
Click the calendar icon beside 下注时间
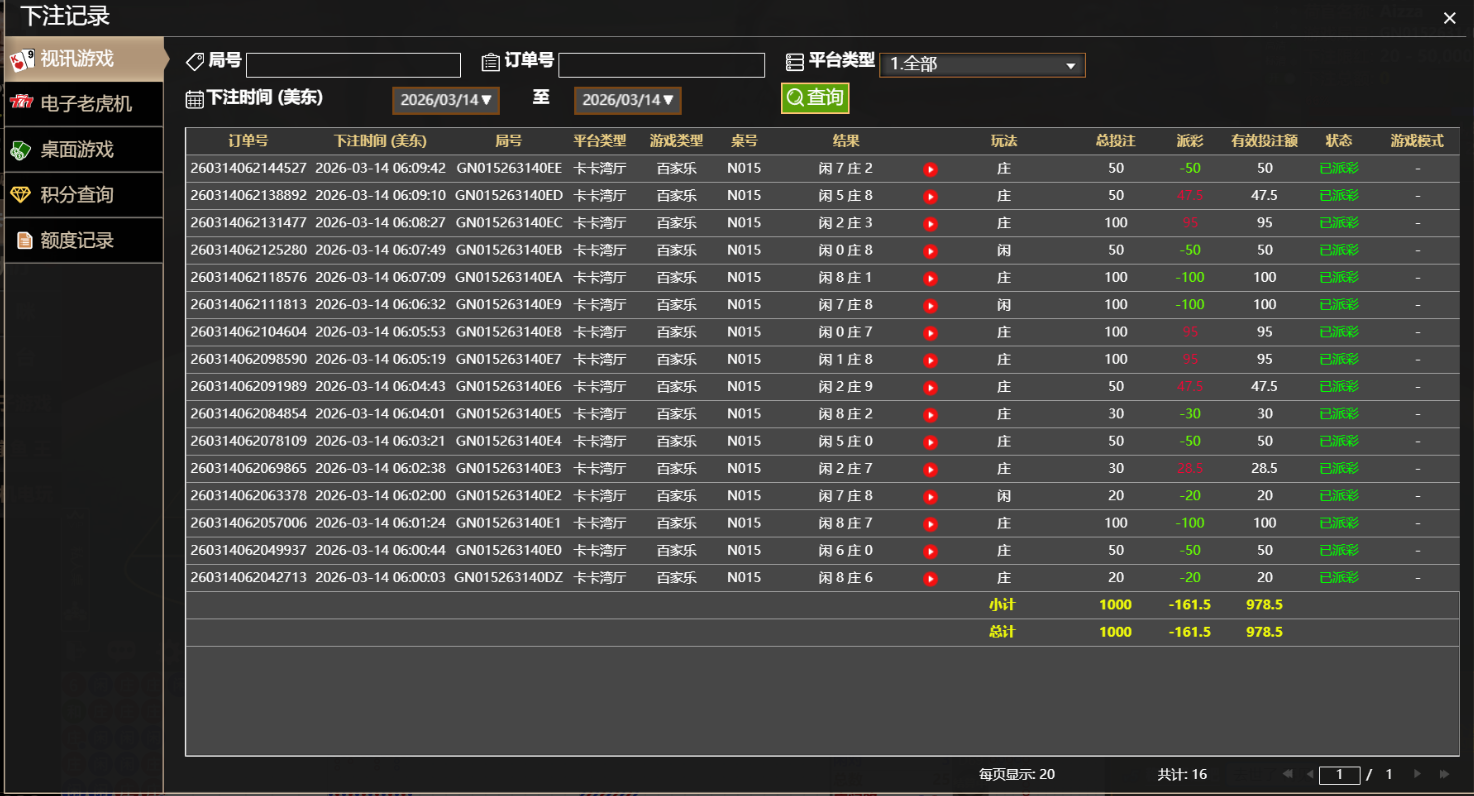tap(195, 99)
